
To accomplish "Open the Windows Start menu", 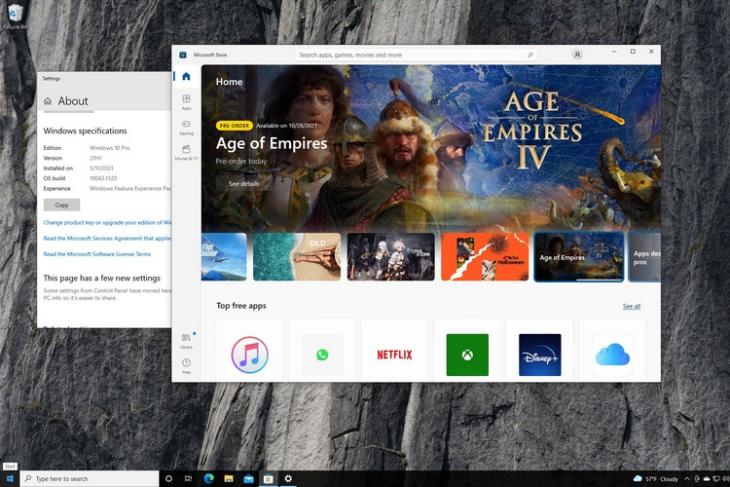I will [x=10, y=479].
